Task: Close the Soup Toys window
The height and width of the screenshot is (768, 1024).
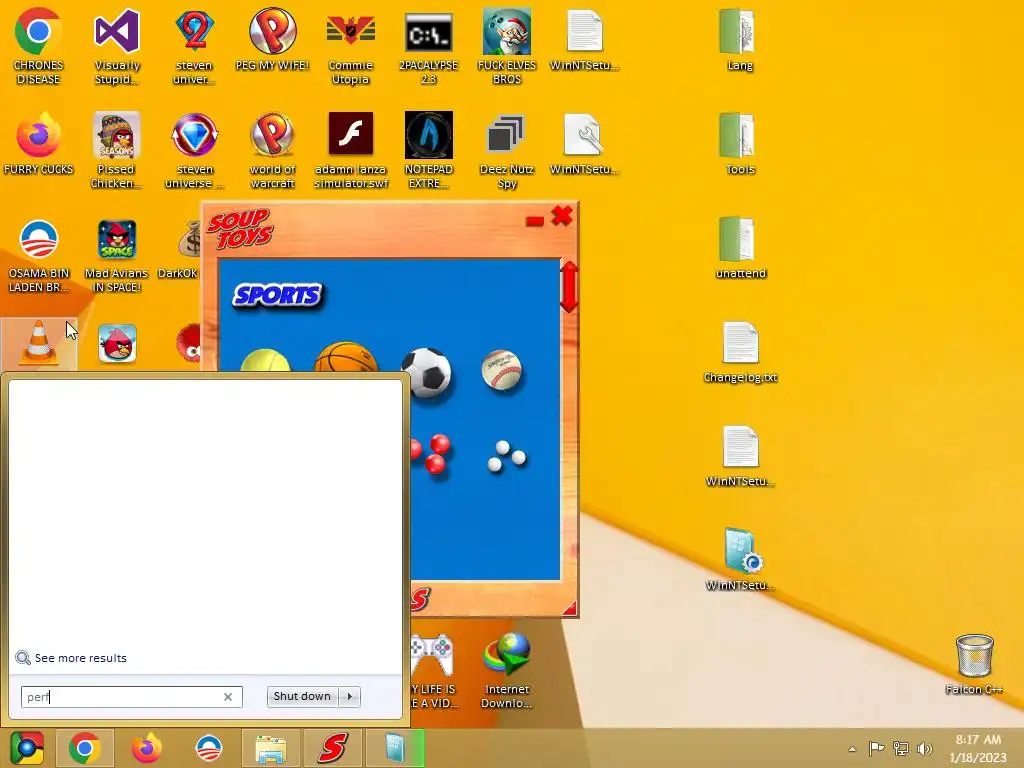Action: (562, 216)
